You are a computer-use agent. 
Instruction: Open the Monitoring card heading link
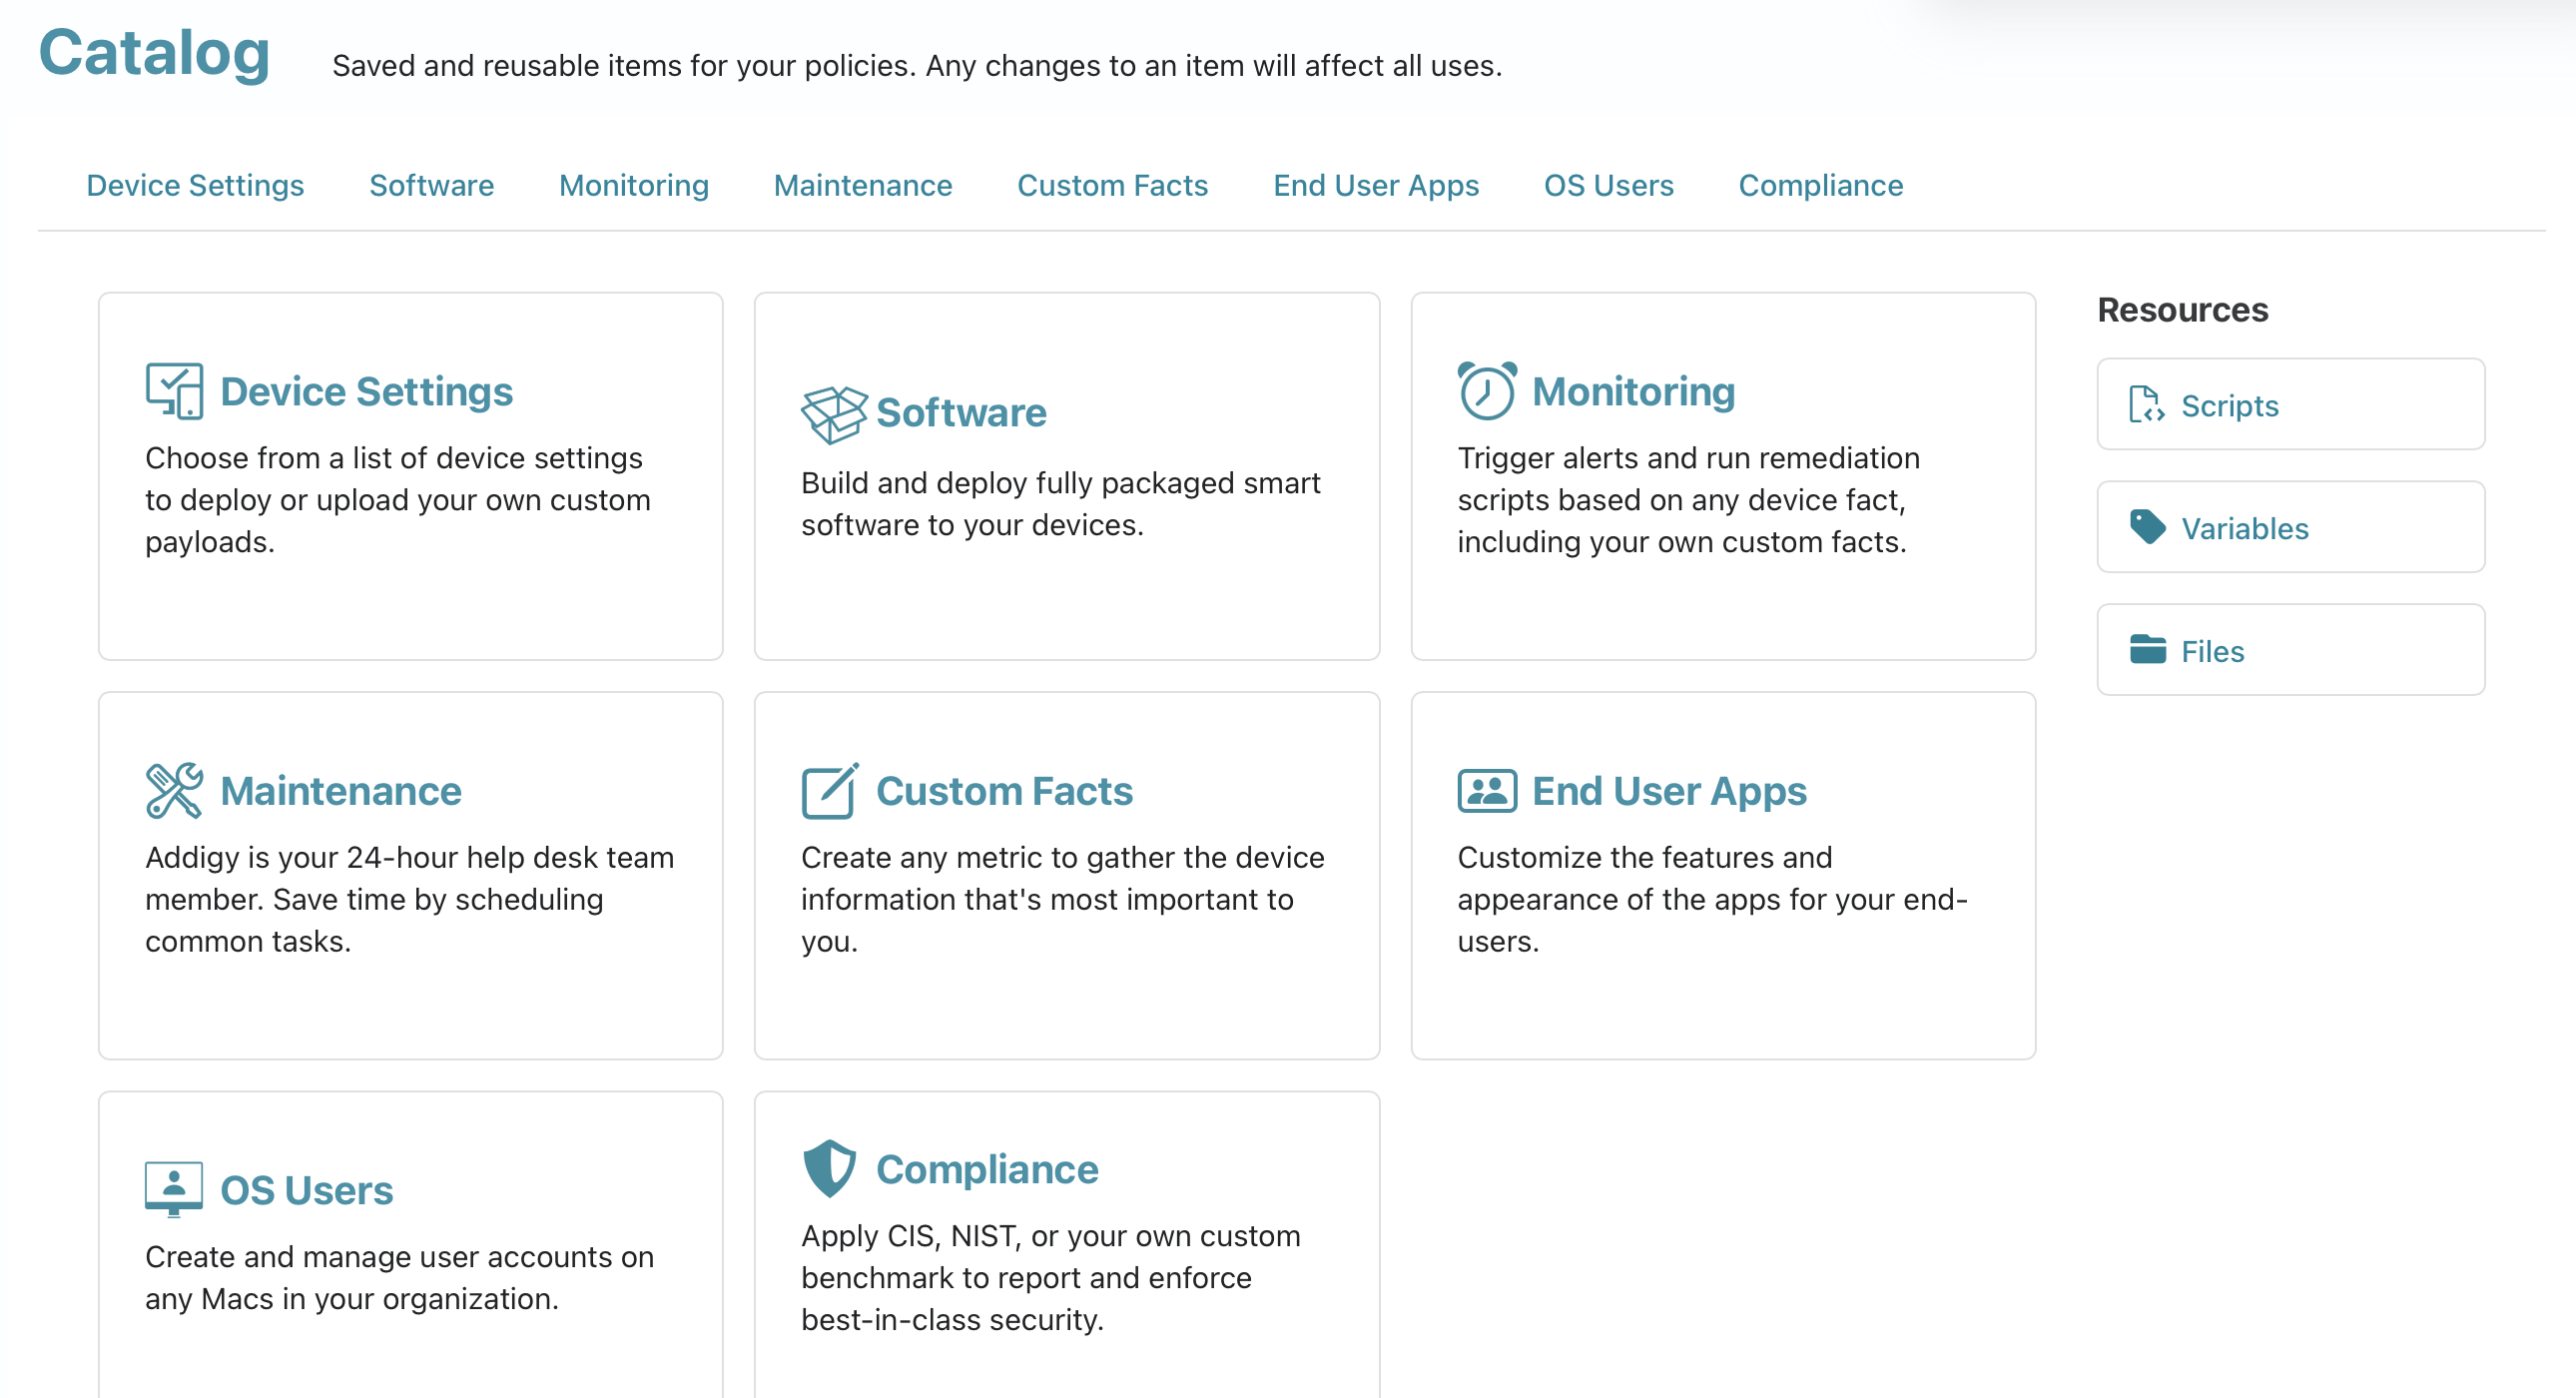(1633, 391)
